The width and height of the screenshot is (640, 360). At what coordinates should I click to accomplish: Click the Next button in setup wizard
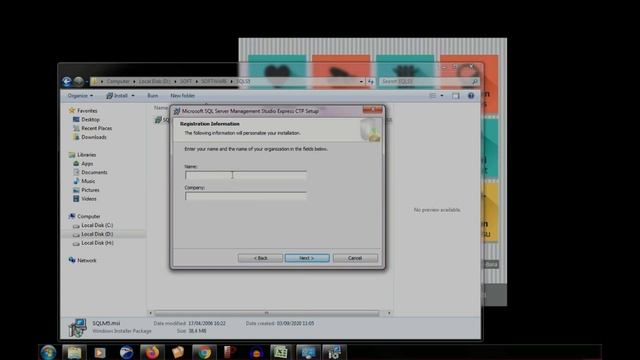307,258
